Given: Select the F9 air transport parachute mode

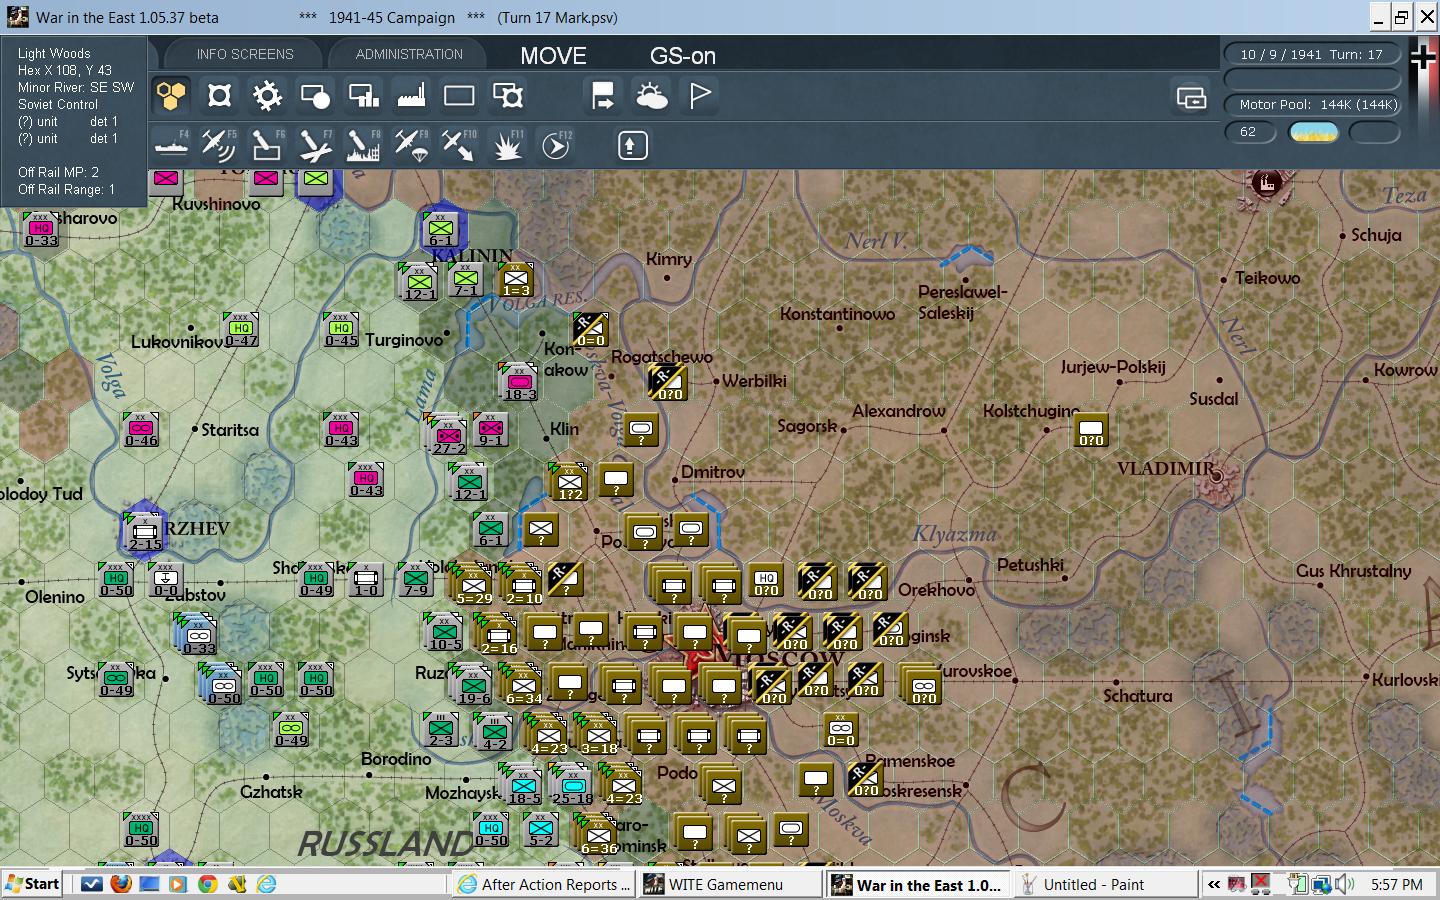Looking at the screenshot, I should 411,146.
